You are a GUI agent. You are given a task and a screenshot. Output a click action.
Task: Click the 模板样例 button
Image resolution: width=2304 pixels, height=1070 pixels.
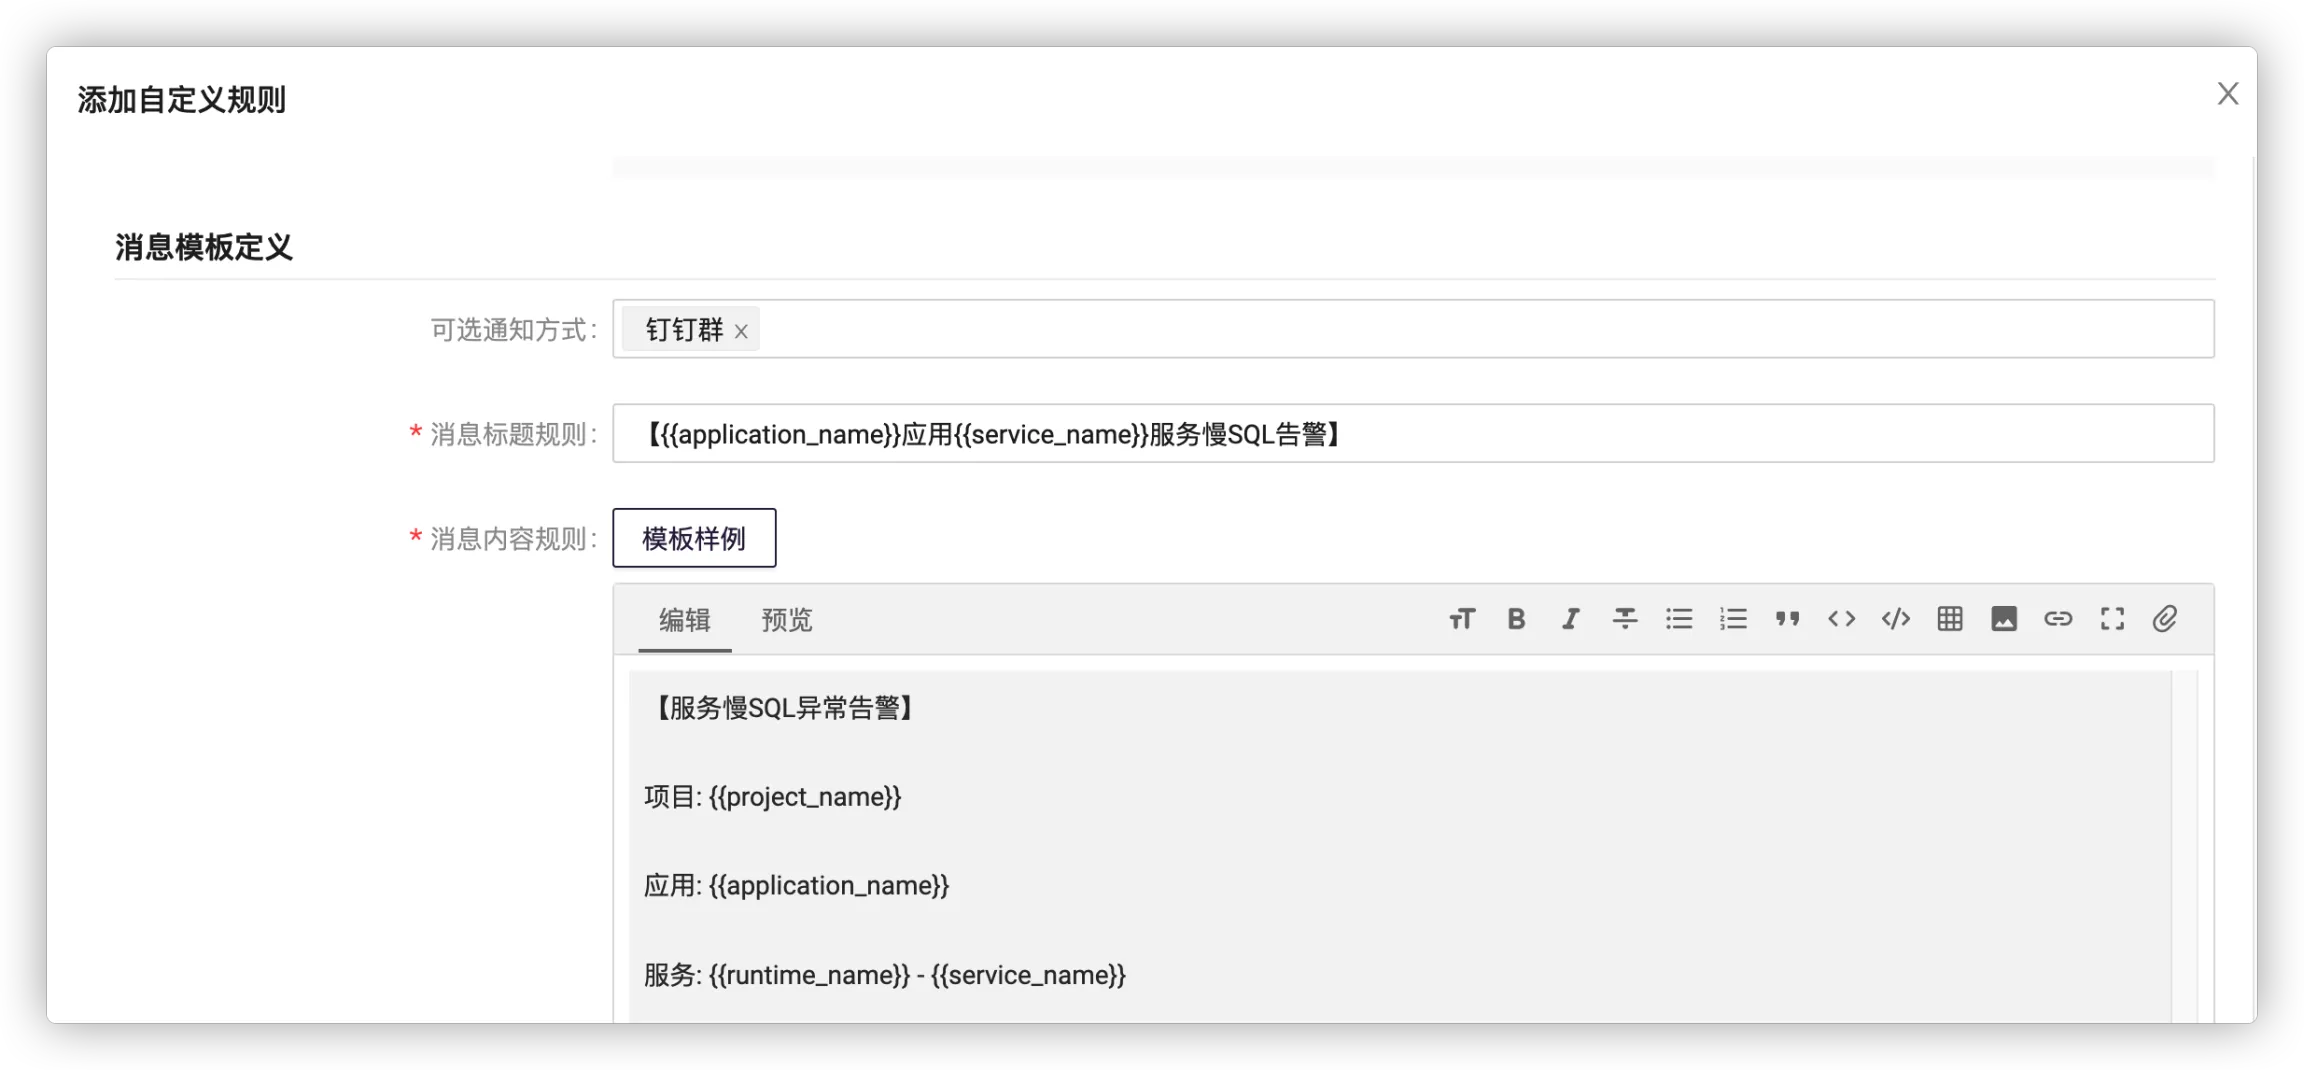point(694,538)
